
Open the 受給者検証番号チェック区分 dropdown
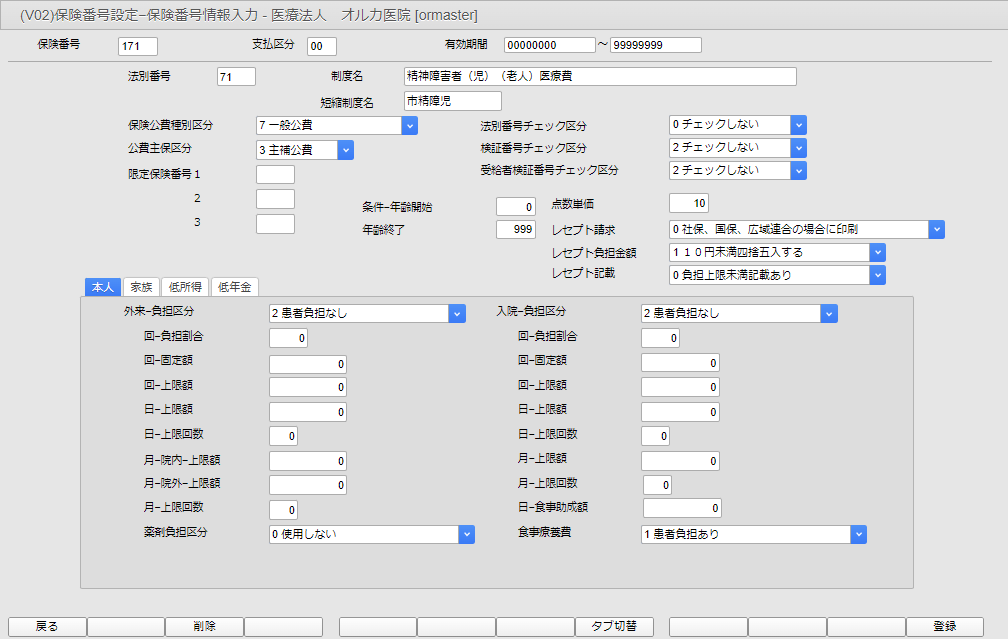click(x=797, y=170)
